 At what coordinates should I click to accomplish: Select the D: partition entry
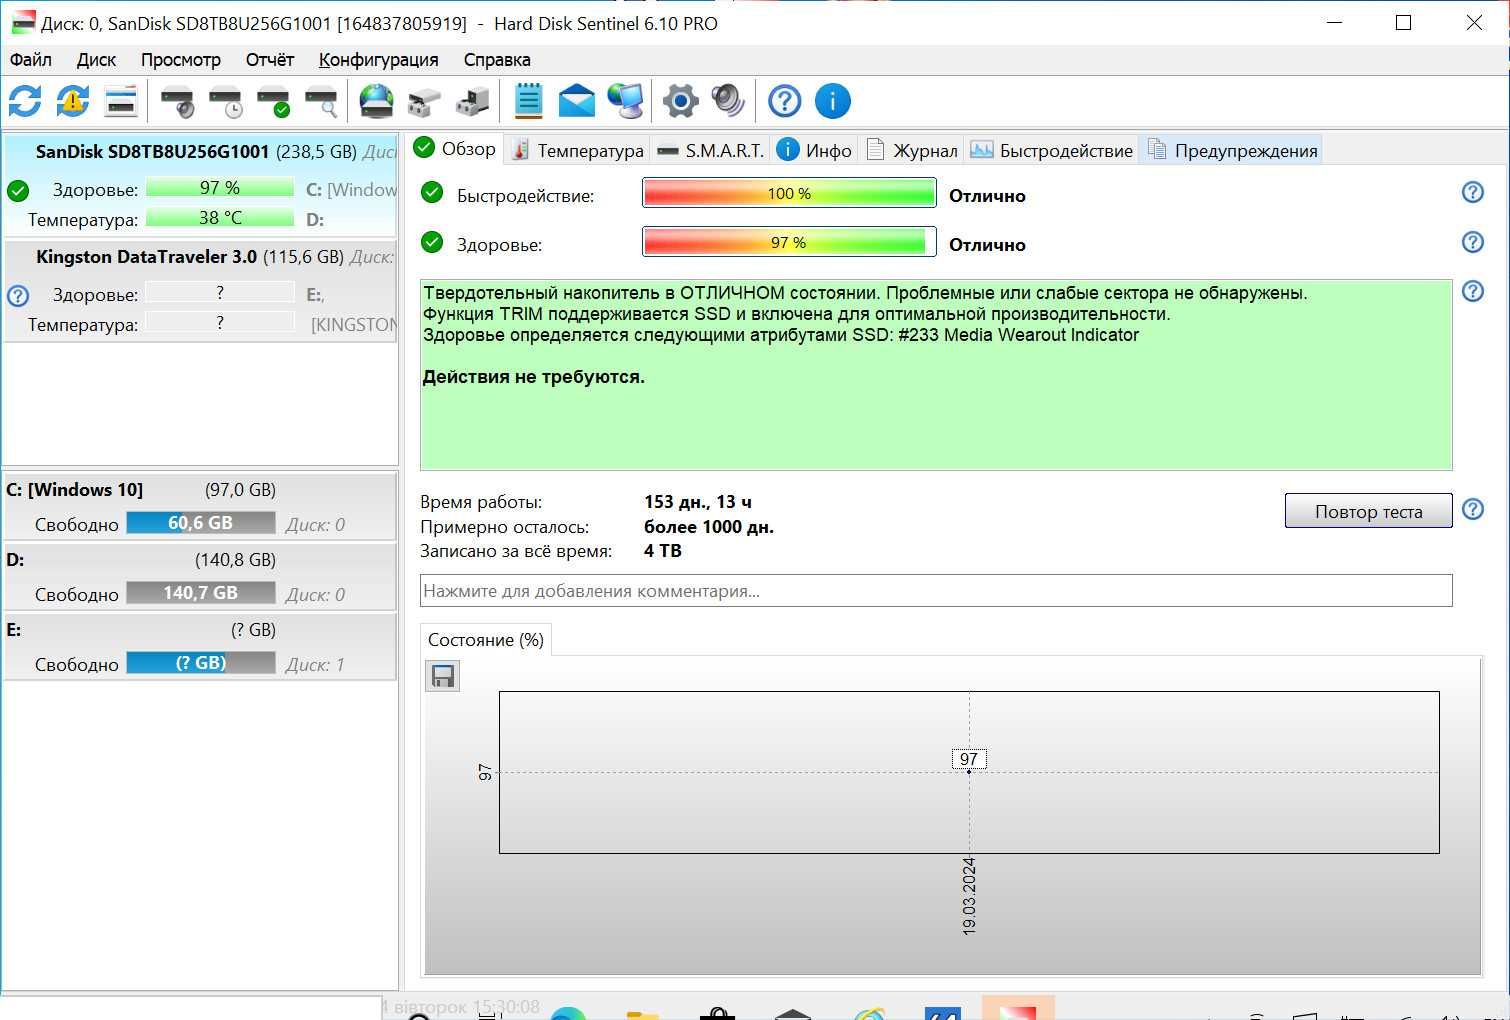pyautogui.click(x=200, y=576)
